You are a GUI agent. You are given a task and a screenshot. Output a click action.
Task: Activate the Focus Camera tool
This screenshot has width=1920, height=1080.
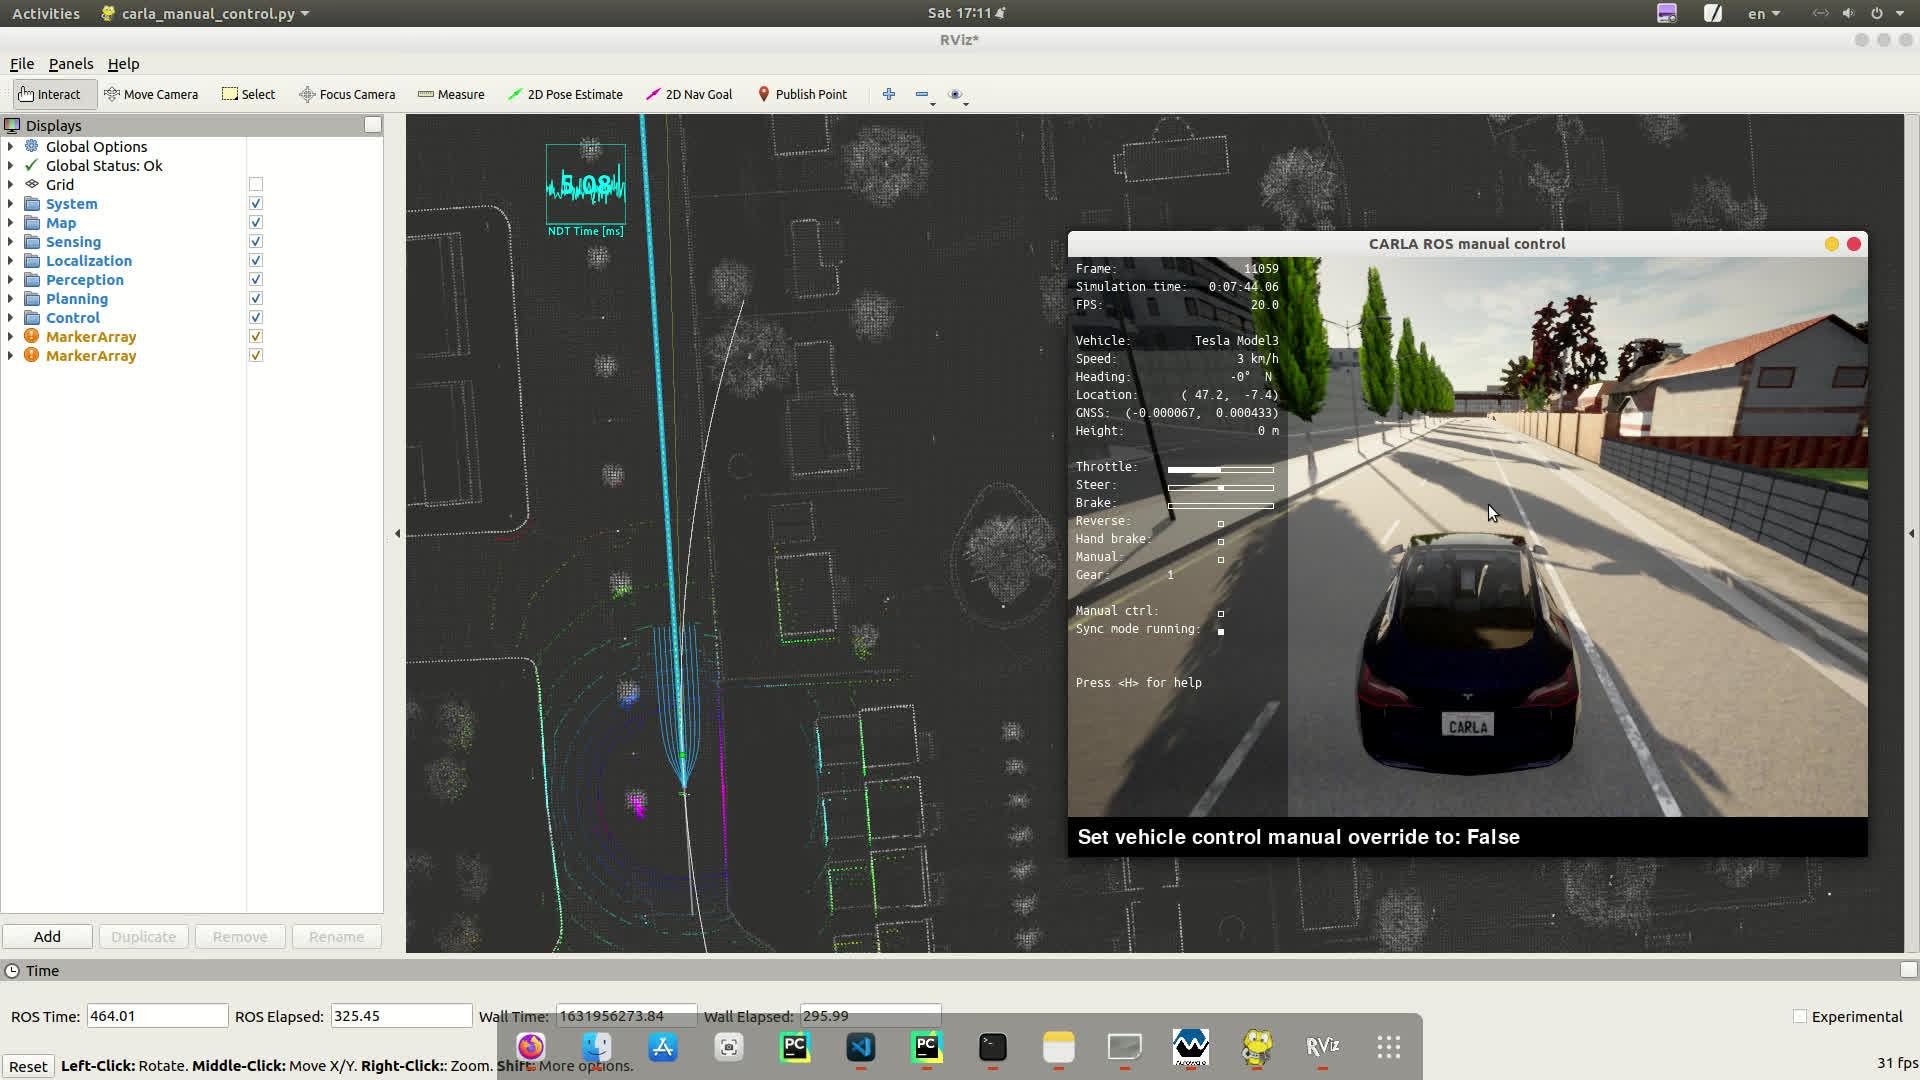tap(347, 94)
